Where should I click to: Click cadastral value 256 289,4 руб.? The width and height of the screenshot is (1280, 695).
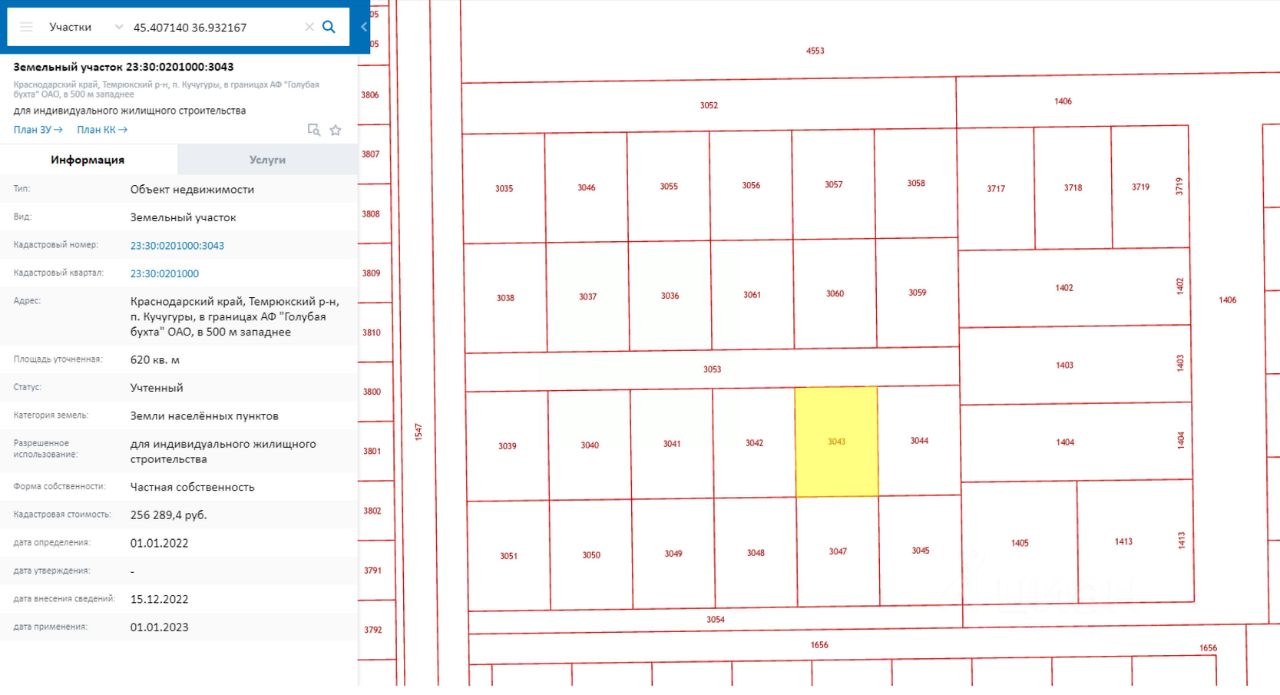pos(169,515)
